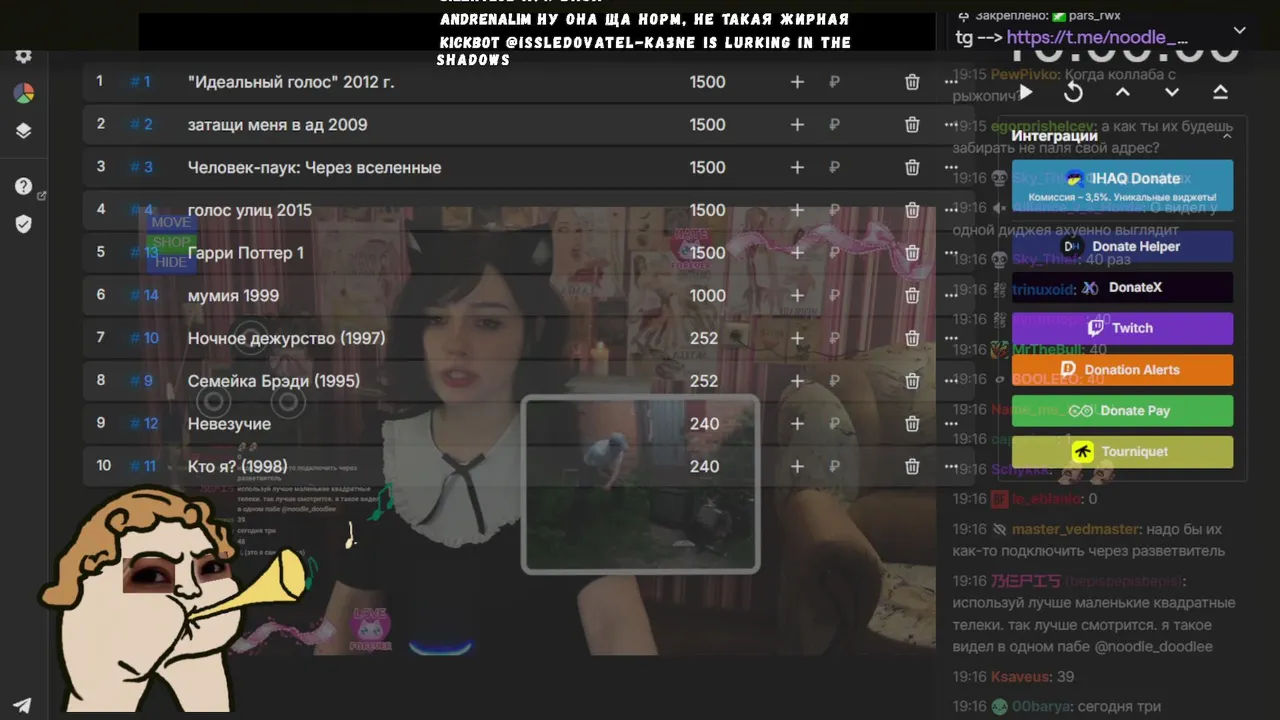
Task: Open more options for Ночное дежурство row
Action: [x=950, y=338]
